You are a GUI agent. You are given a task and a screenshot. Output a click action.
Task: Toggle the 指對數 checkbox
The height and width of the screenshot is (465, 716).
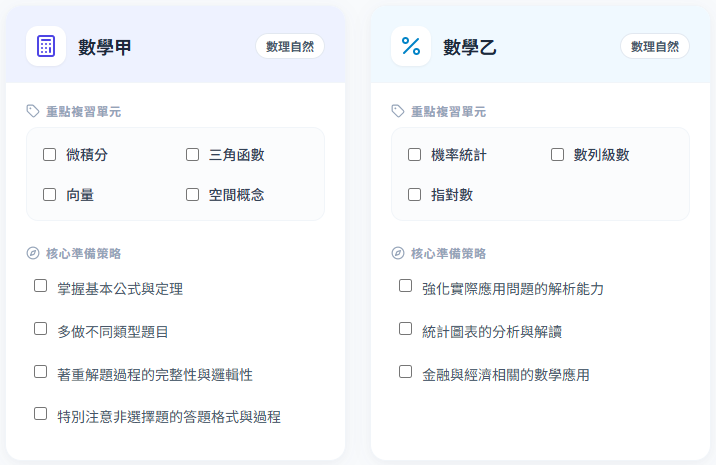[x=414, y=195]
